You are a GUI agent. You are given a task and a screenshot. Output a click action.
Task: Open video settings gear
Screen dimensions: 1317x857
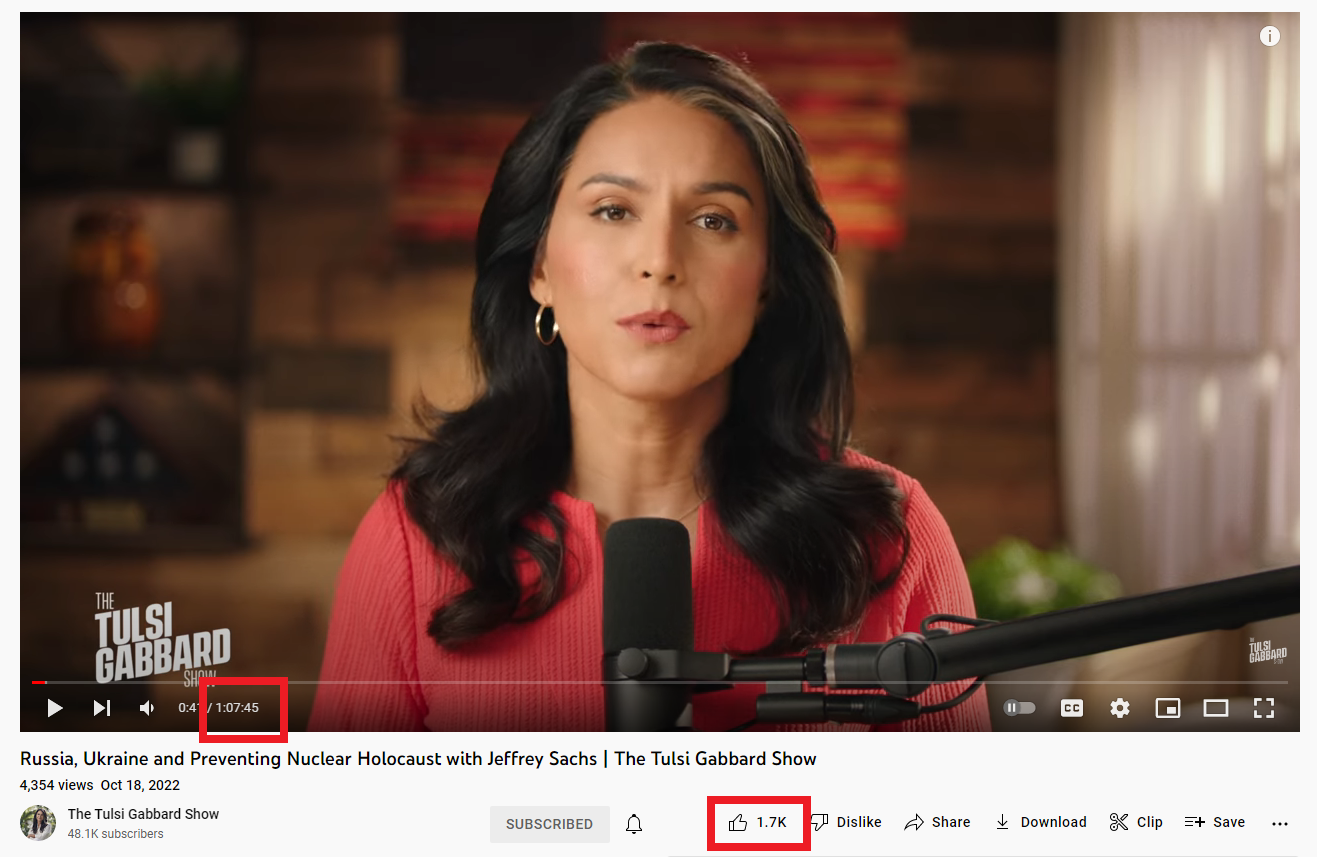(1120, 708)
